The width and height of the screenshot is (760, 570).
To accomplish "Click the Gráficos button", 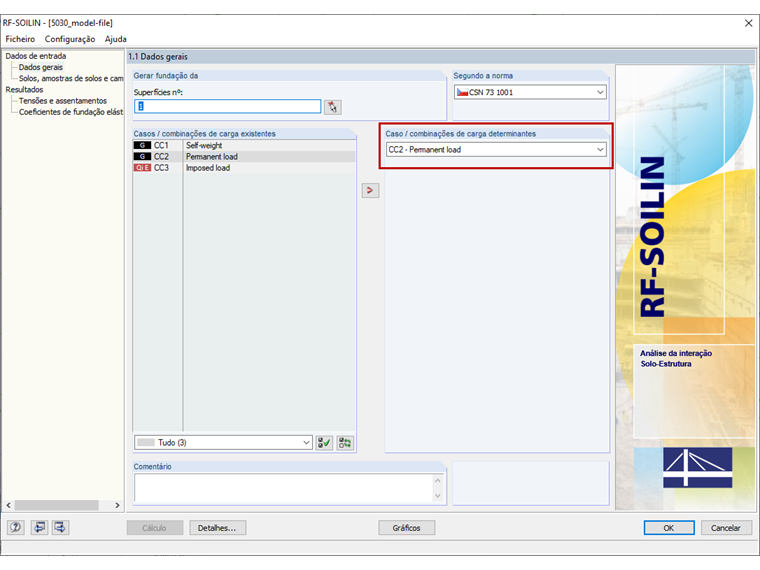I will (407, 528).
